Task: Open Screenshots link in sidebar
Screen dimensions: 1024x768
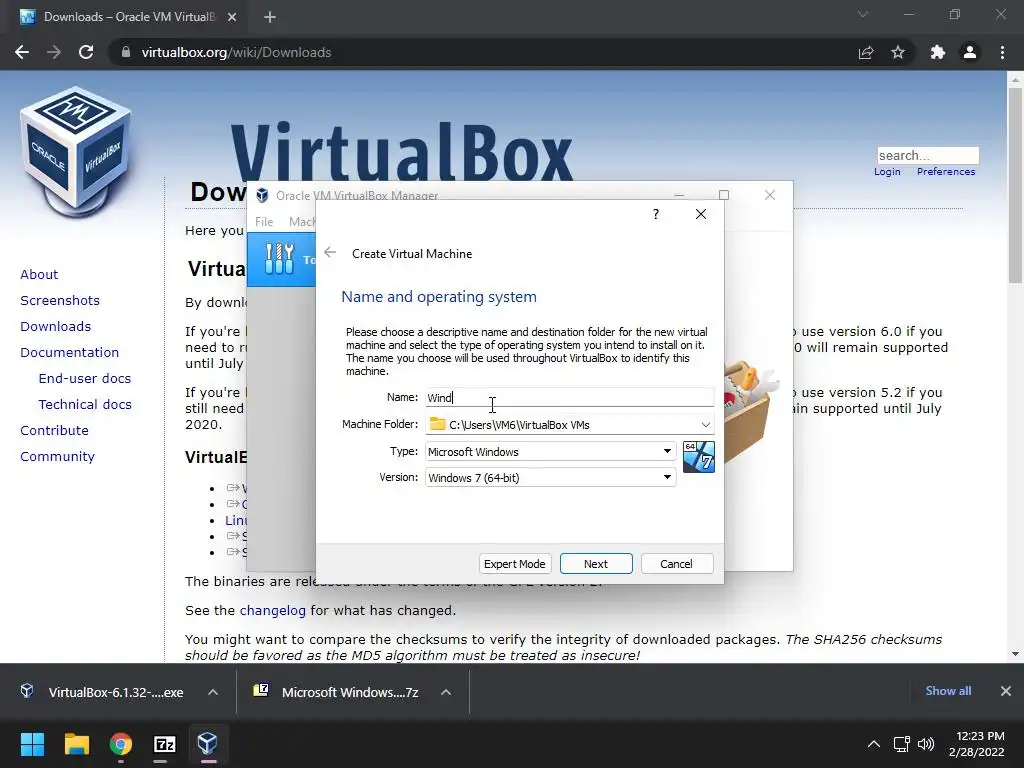Action: coord(60,300)
